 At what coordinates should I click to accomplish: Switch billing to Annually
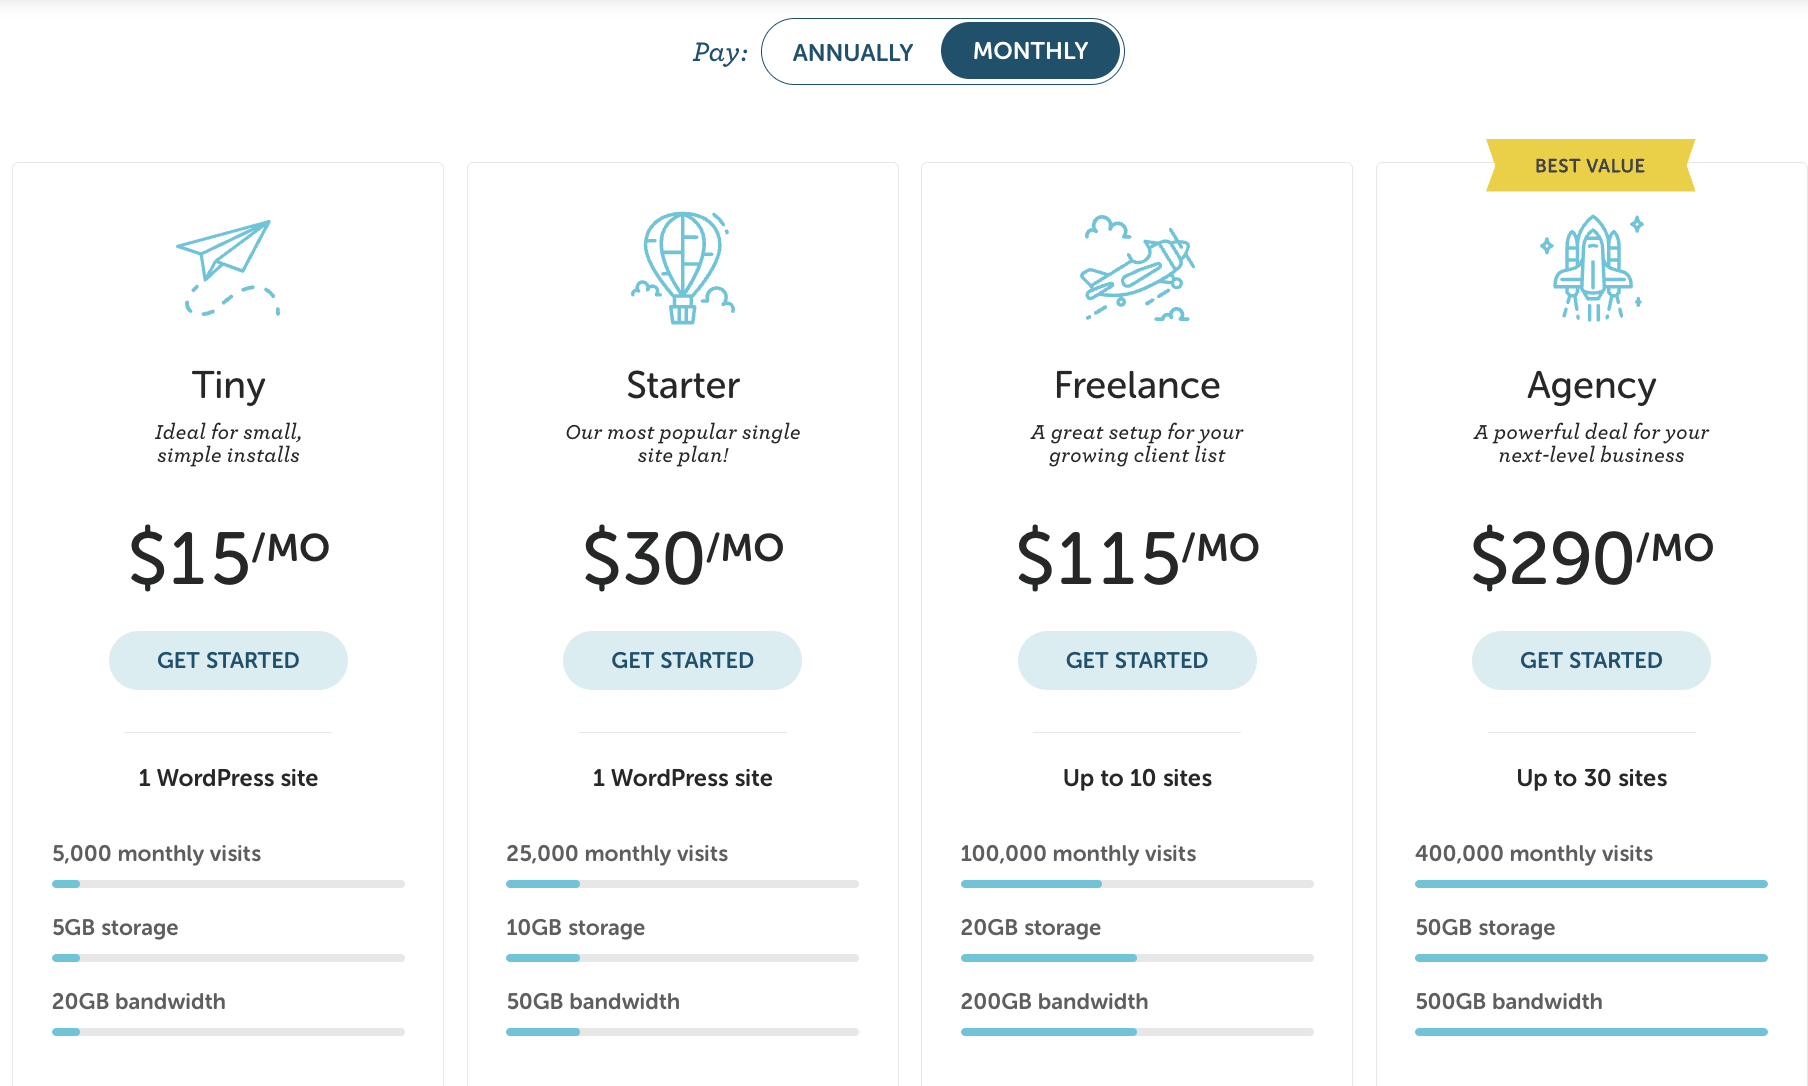(852, 52)
